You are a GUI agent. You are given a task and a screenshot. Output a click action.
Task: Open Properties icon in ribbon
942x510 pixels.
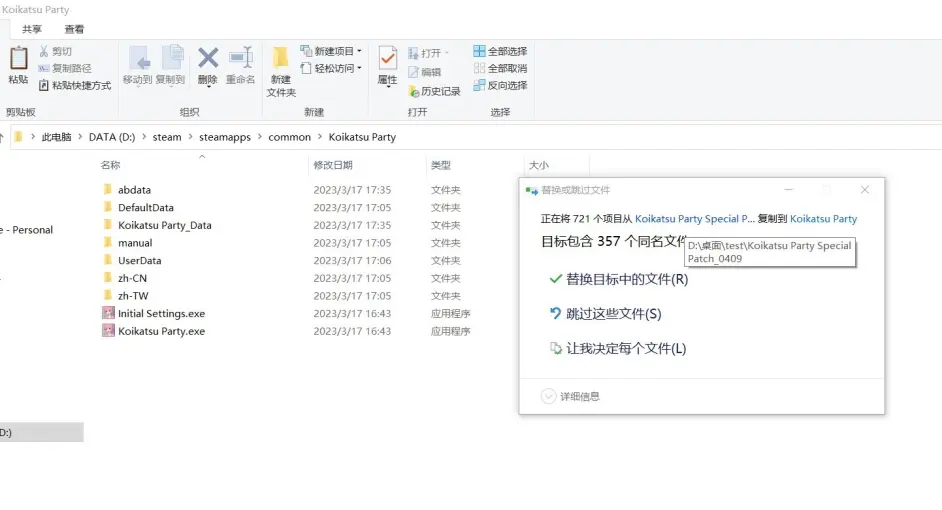(x=387, y=65)
